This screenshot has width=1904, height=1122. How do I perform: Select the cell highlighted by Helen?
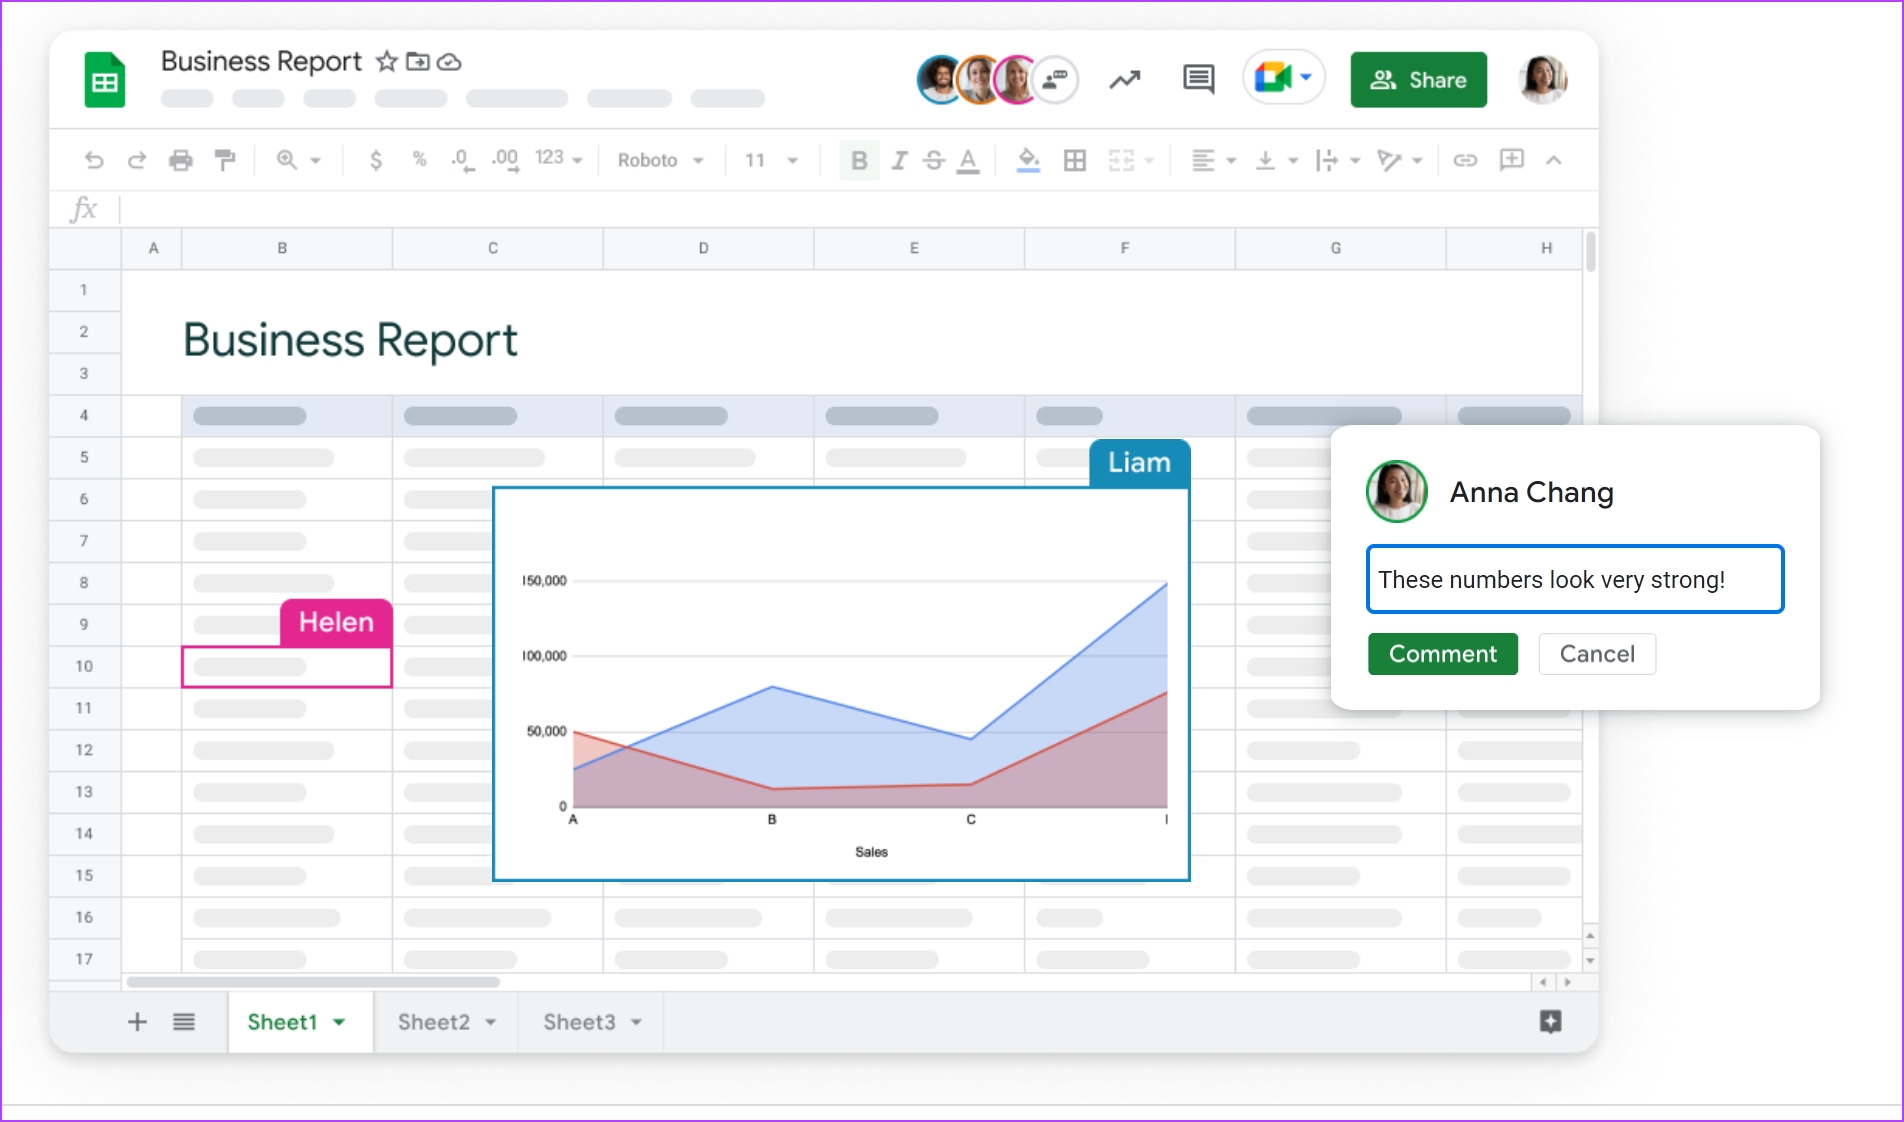286,667
